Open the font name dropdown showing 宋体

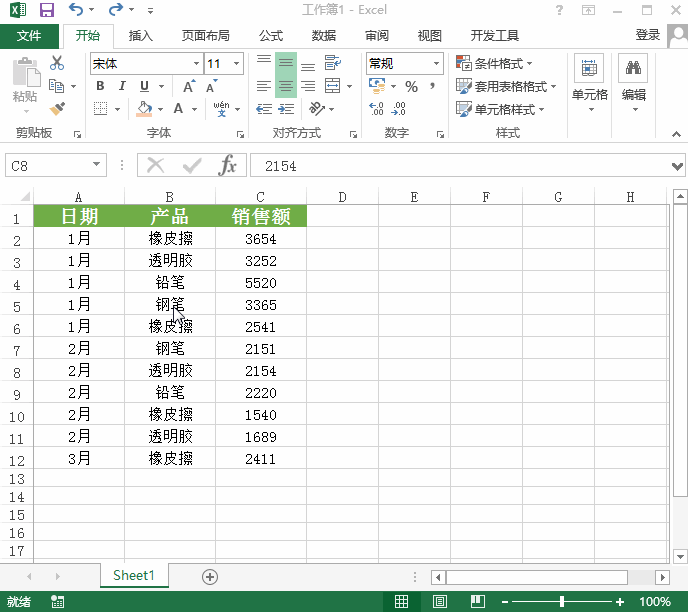pyautogui.click(x=196, y=63)
